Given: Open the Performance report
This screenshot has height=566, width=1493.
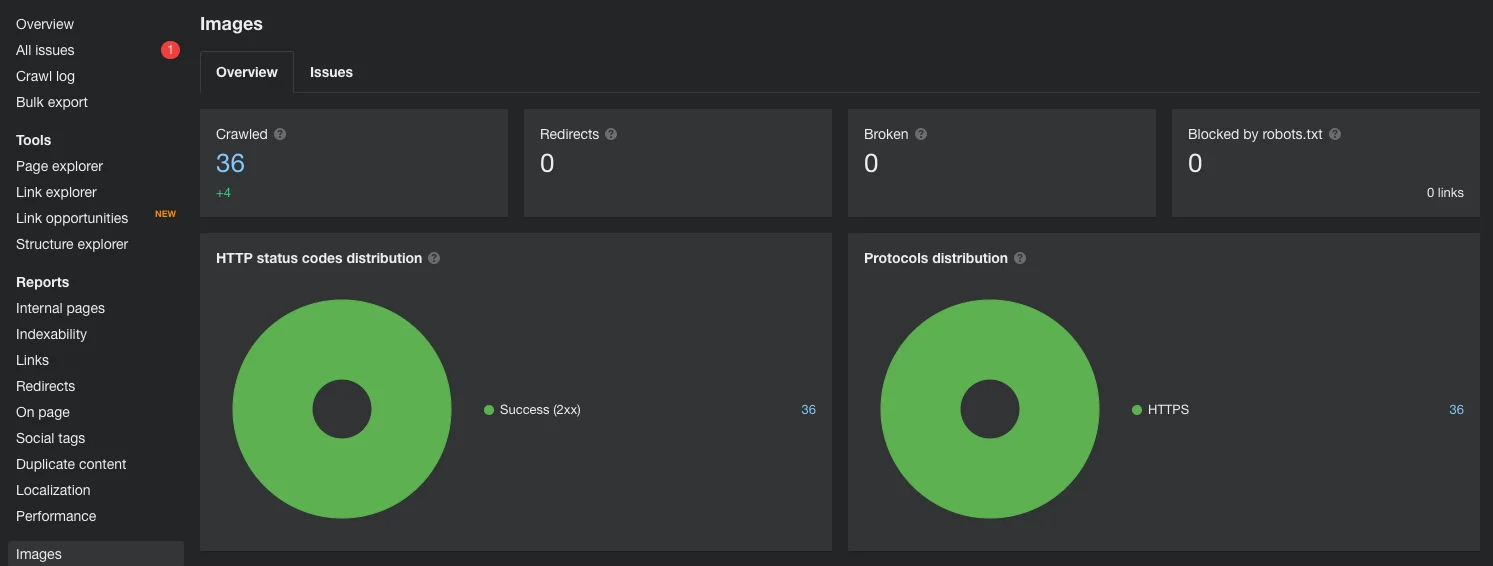Looking at the screenshot, I should (56, 516).
